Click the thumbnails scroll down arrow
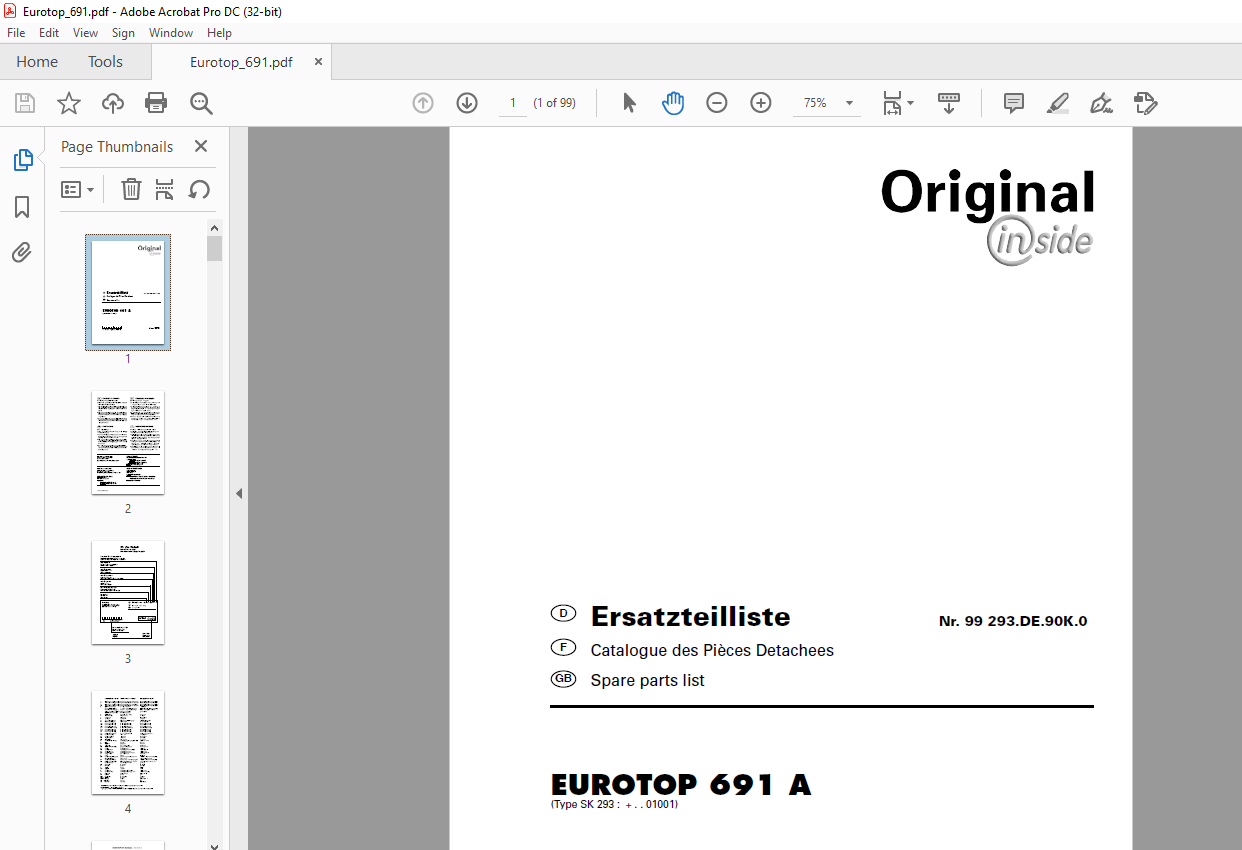Image resolution: width=1242 pixels, height=850 pixels. (214, 845)
